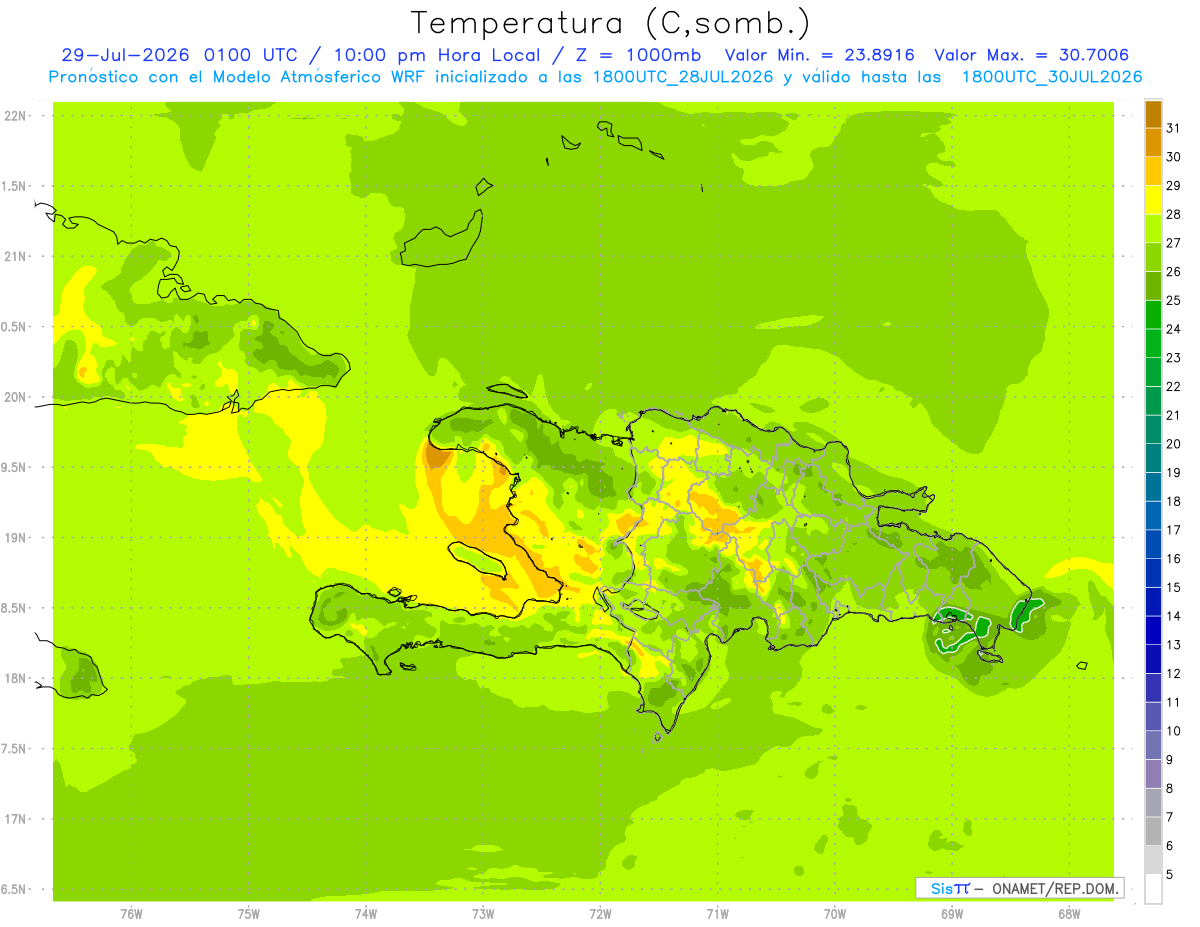The image size is (1200, 927).
Task: Click the "71W" longitude axis label
Action: [717, 913]
